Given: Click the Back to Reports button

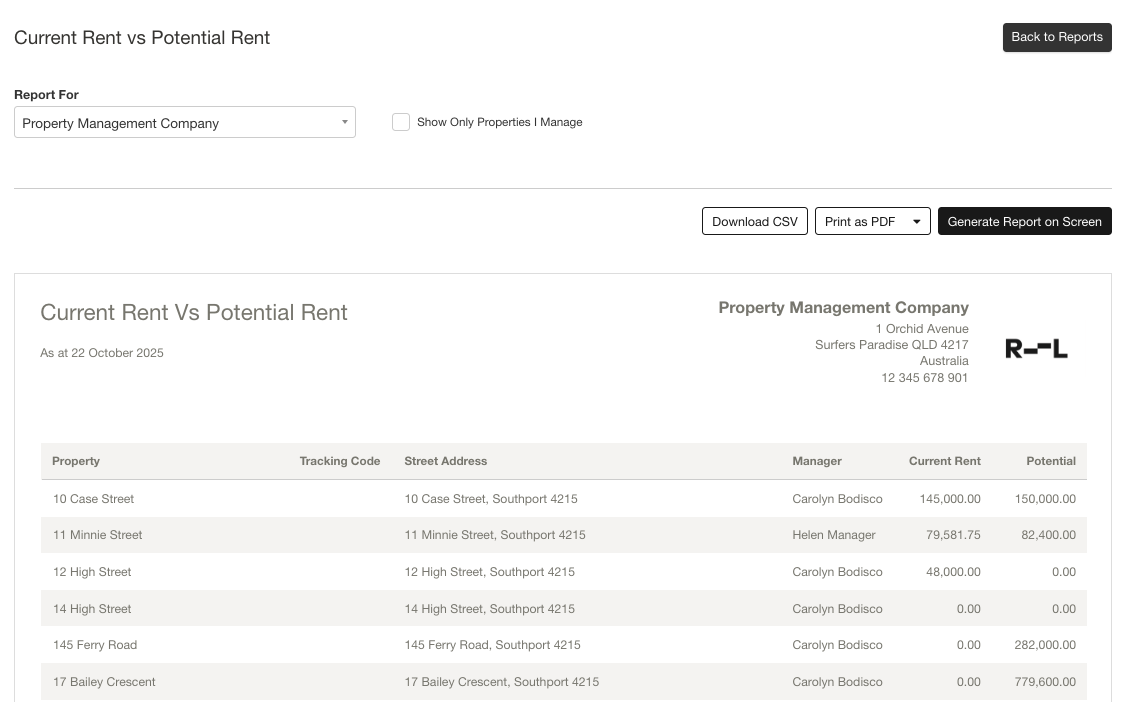Looking at the screenshot, I should (1057, 37).
